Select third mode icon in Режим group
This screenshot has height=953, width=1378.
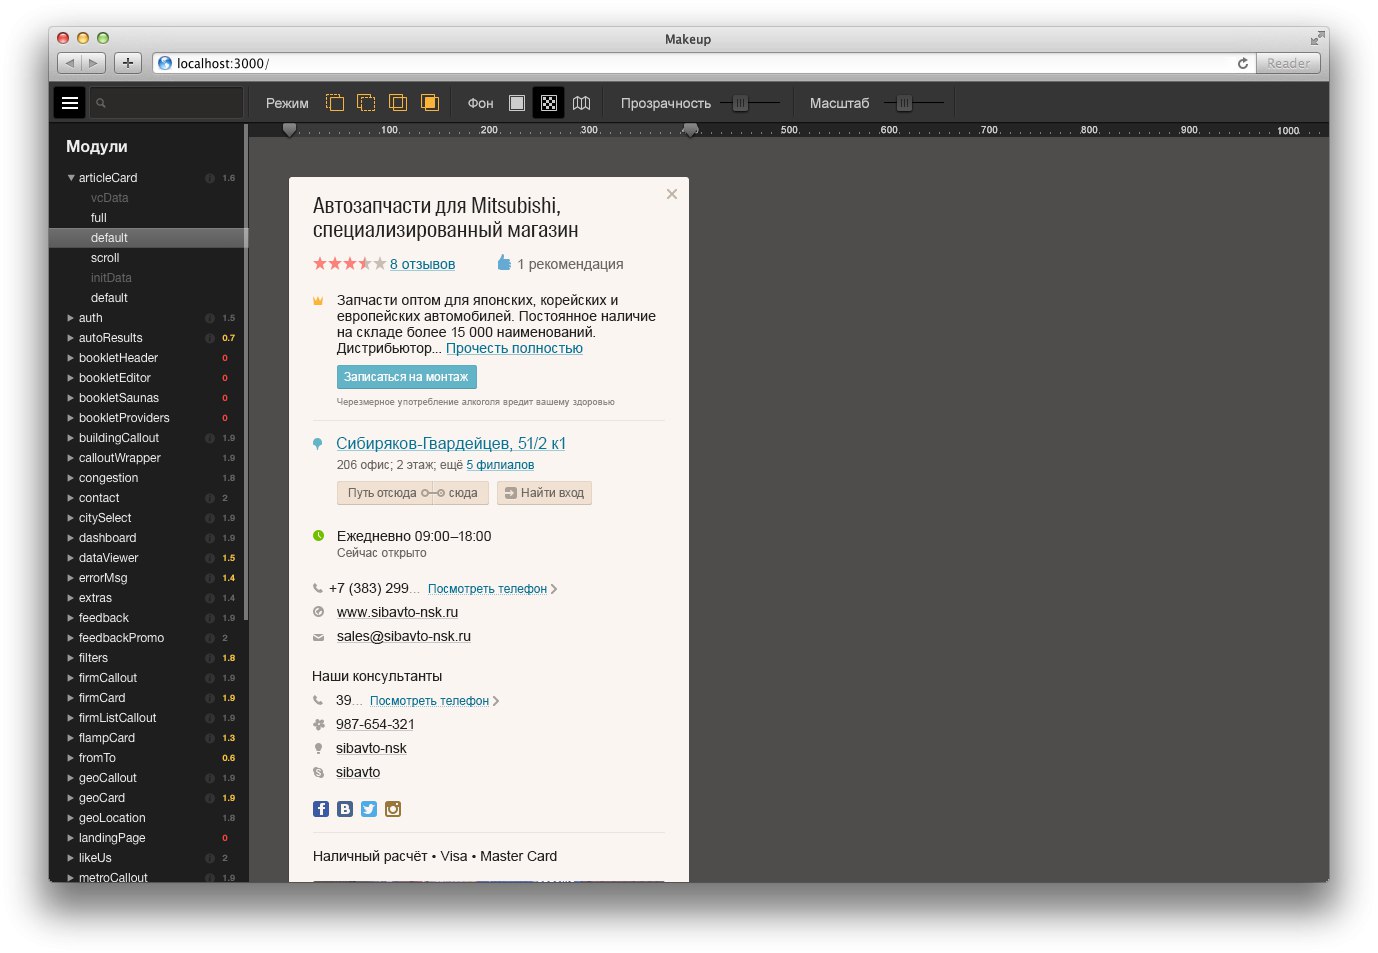click(x=398, y=103)
